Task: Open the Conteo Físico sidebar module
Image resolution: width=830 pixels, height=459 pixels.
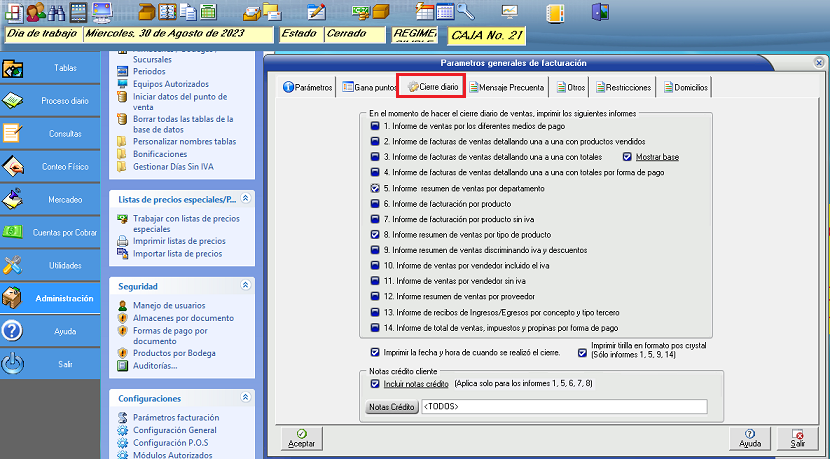Action: click(x=65, y=167)
